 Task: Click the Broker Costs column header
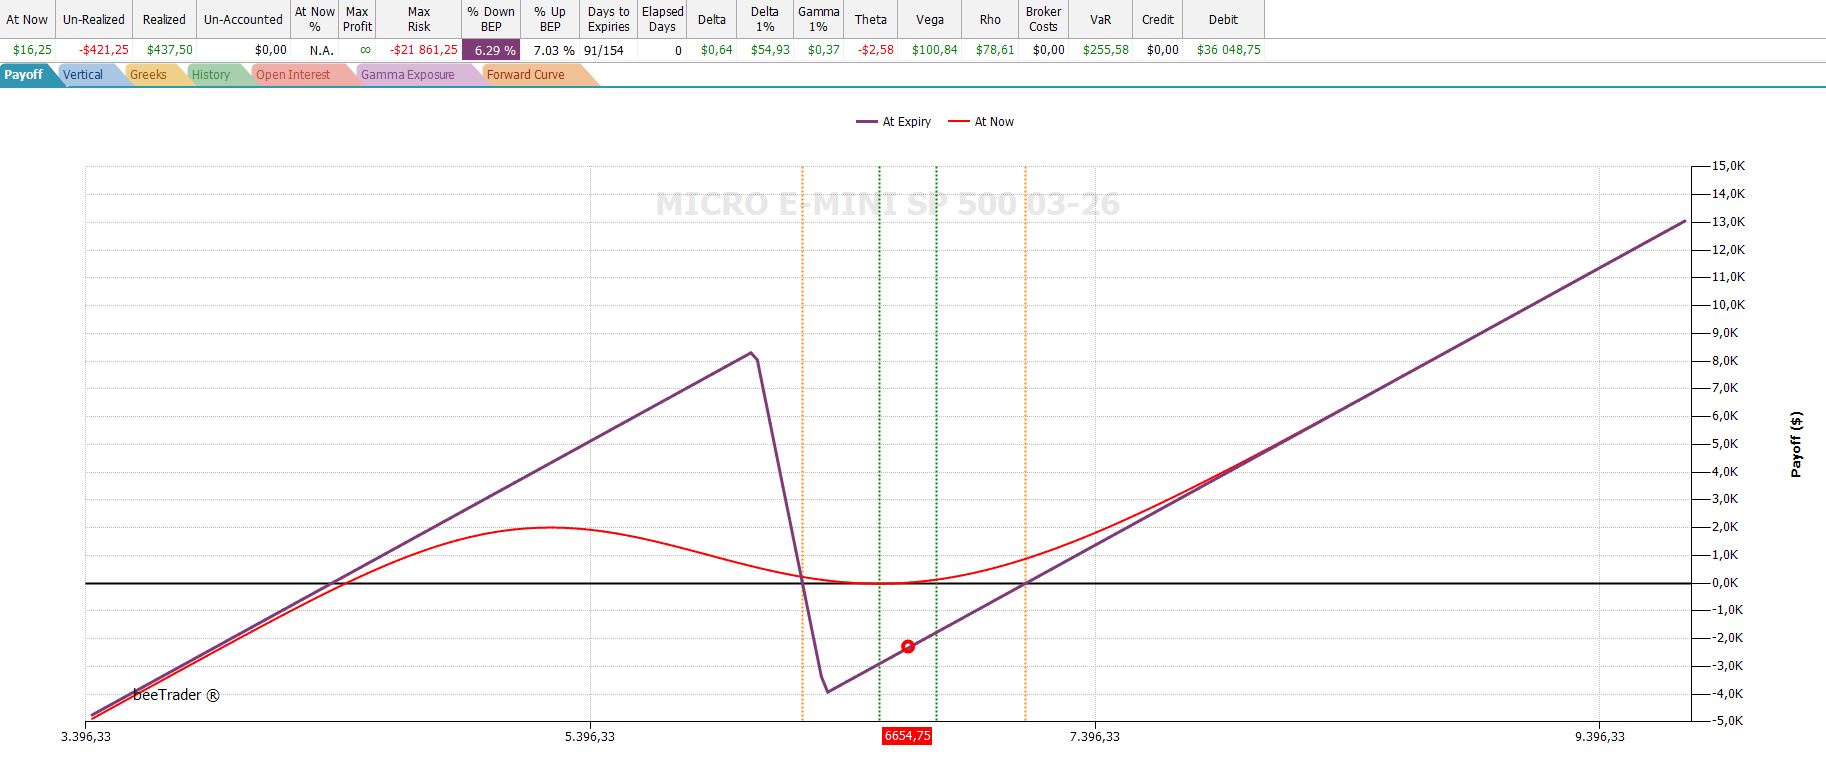pyautogui.click(x=1042, y=19)
